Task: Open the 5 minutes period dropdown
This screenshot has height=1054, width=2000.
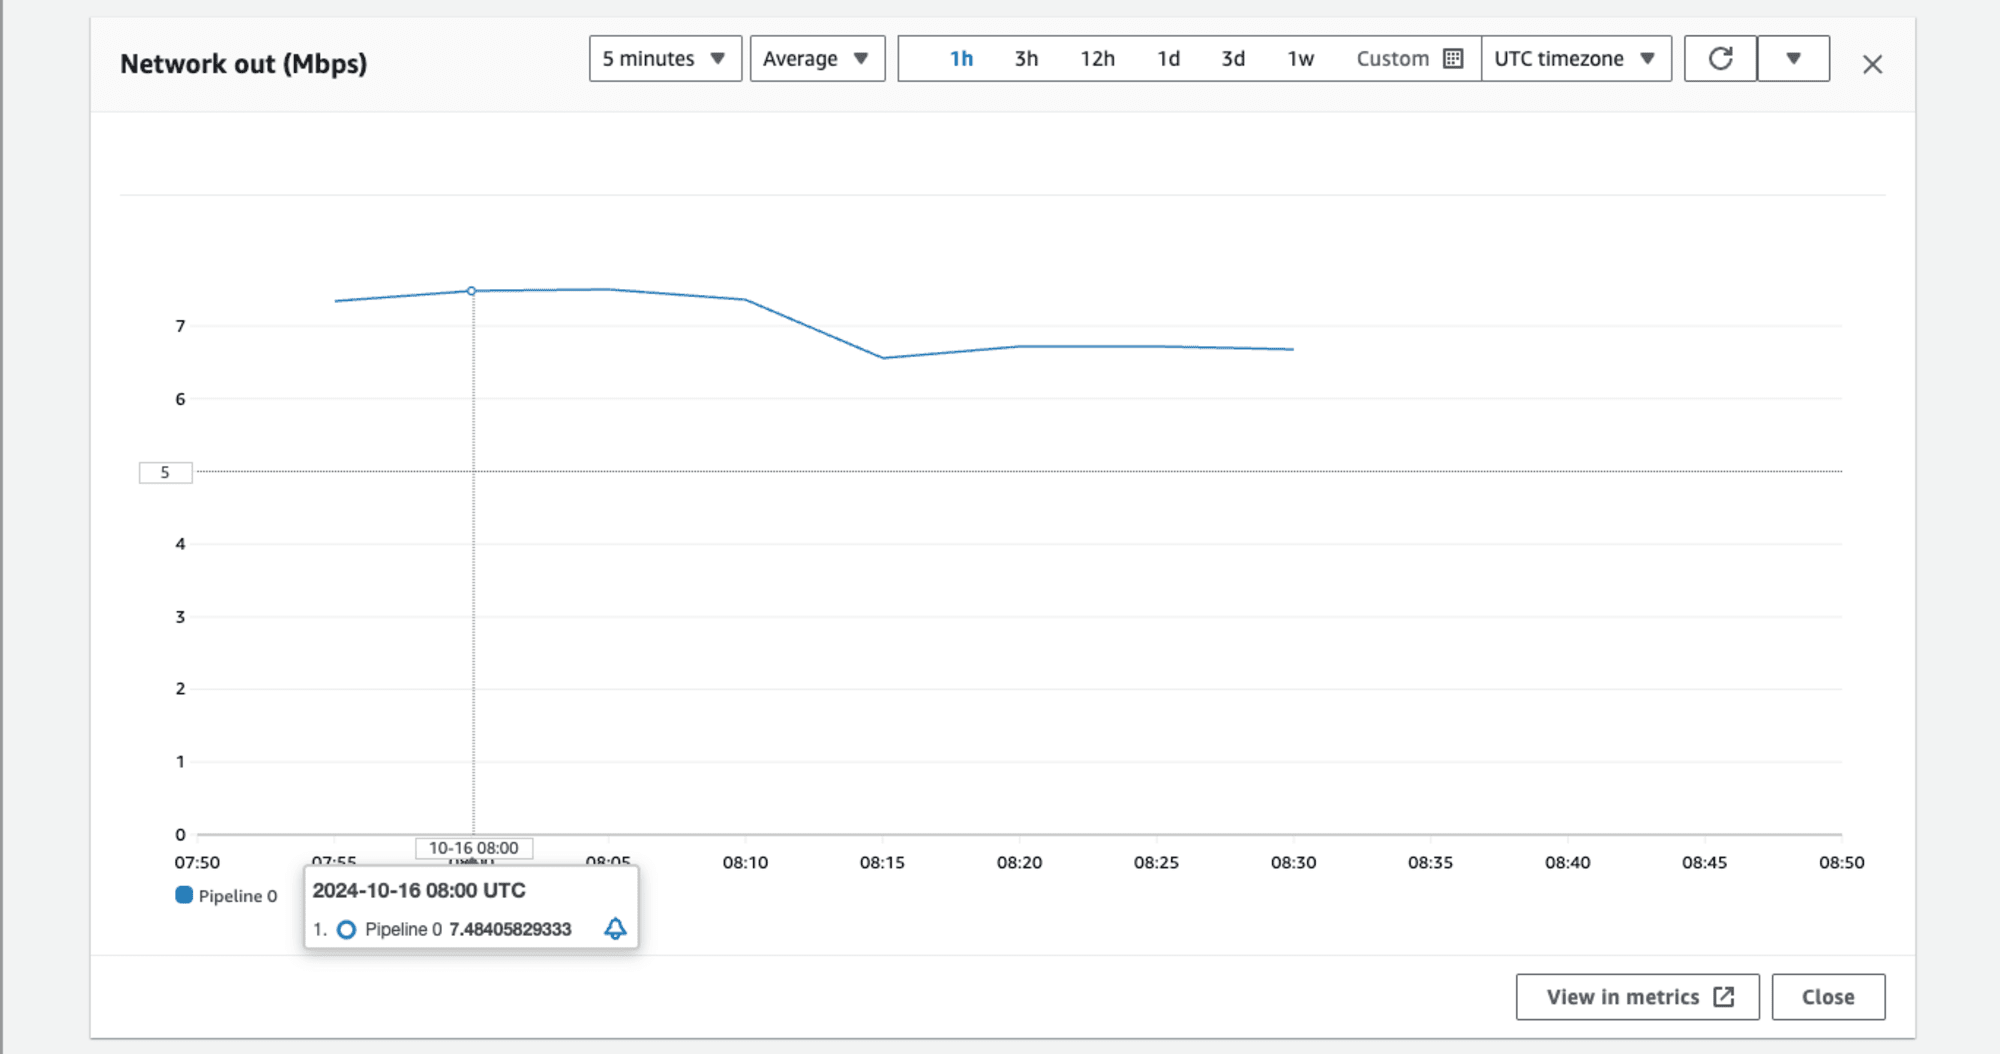Action: click(665, 59)
